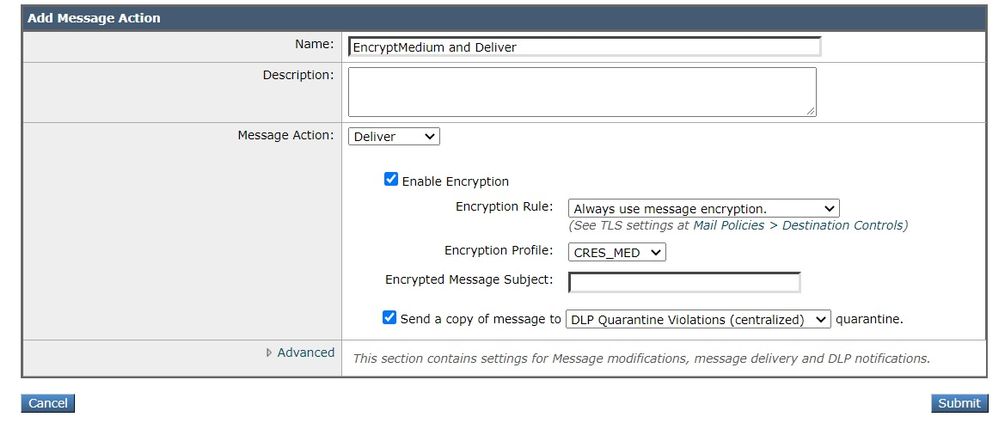This screenshot has height=422, width=998.
Task: Click inside the Description text area
Action: [581, 92]
